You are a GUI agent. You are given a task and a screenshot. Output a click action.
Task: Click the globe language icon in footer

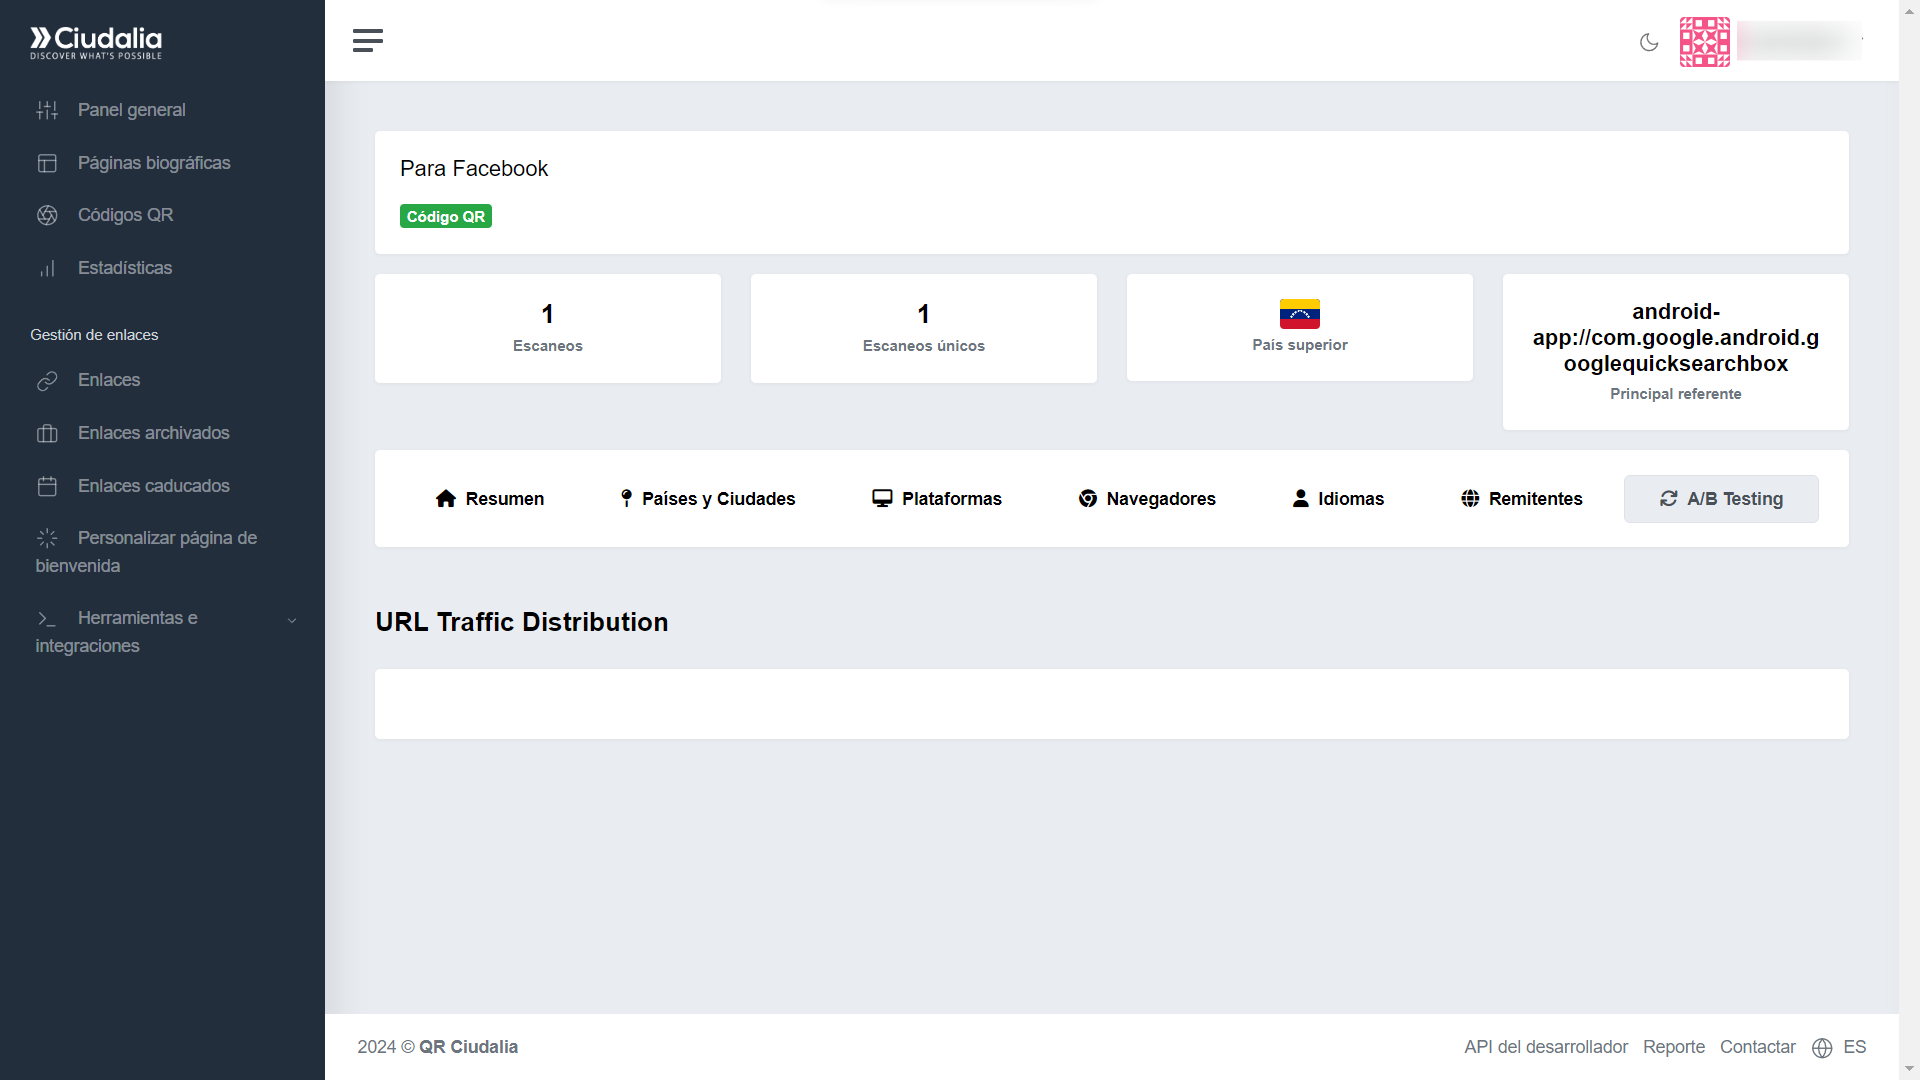pos(1821,1047)
